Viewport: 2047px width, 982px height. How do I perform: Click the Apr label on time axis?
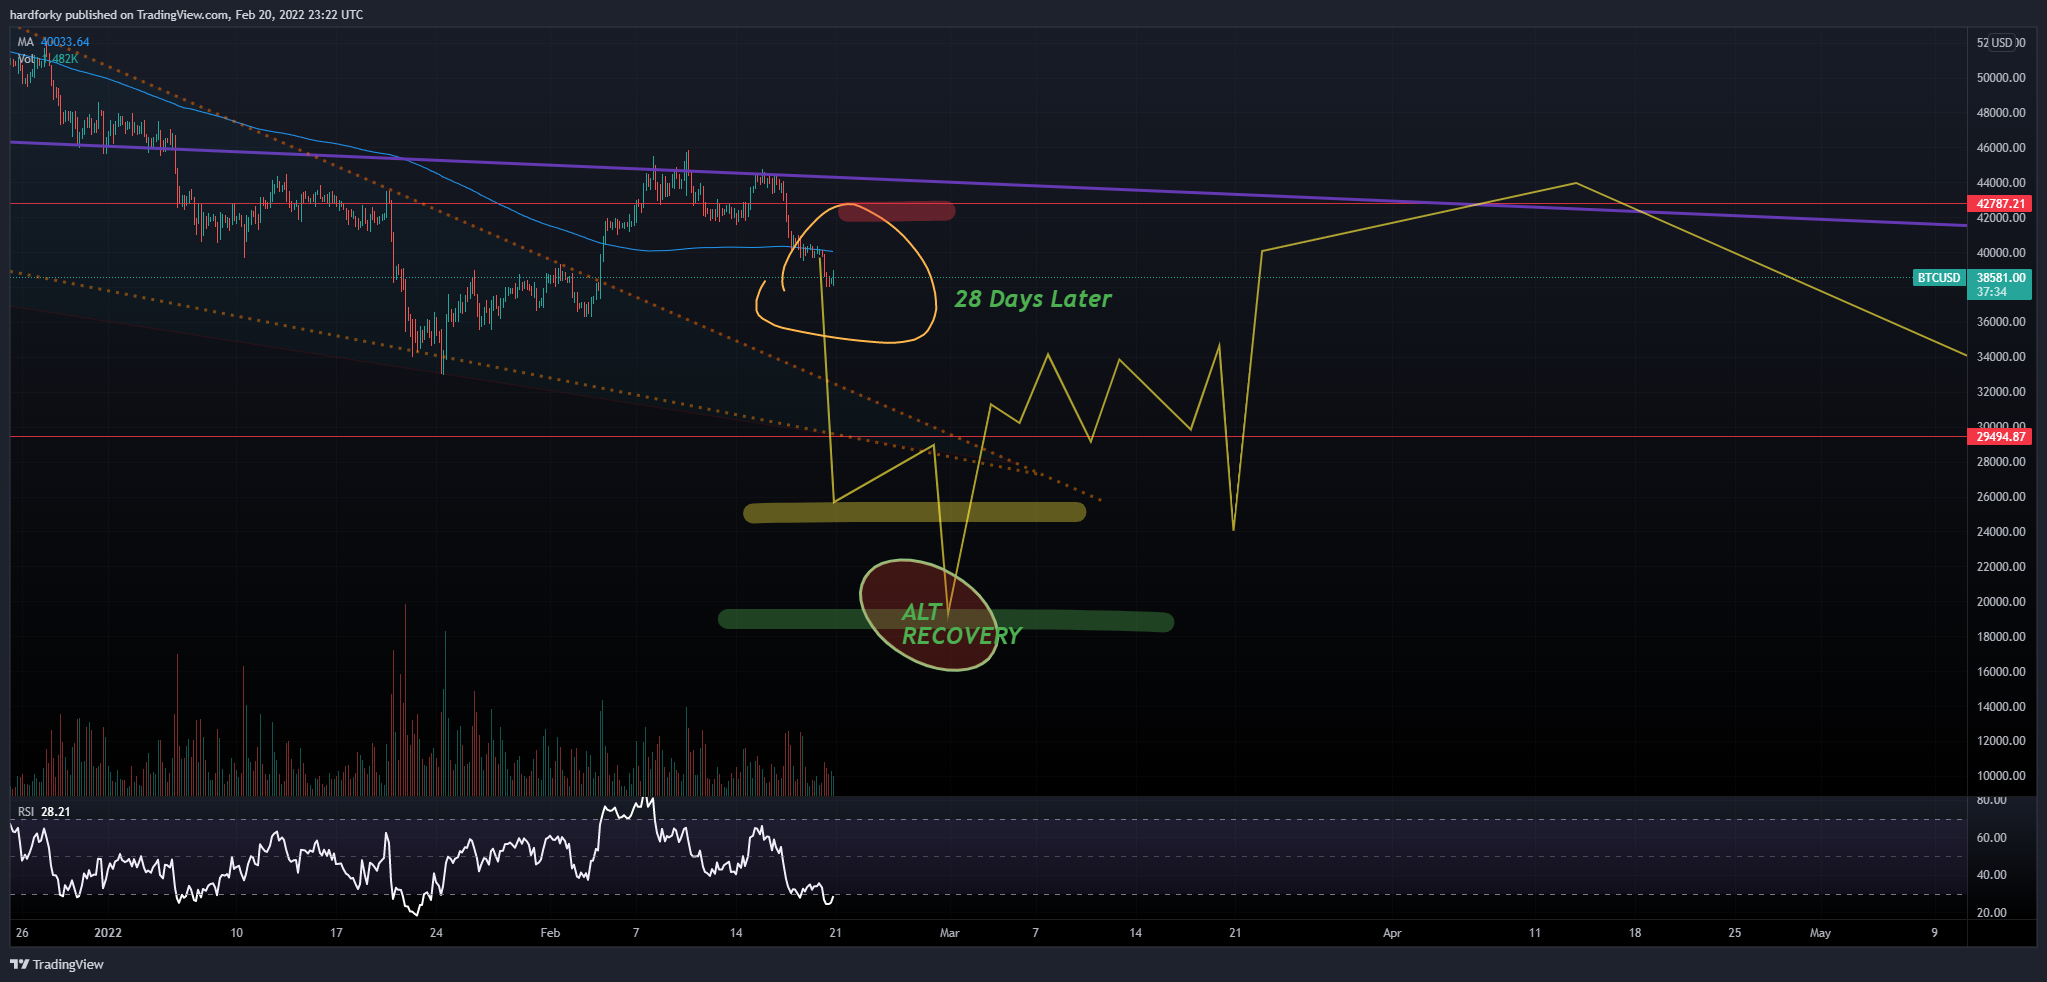tap(1392, 933)
